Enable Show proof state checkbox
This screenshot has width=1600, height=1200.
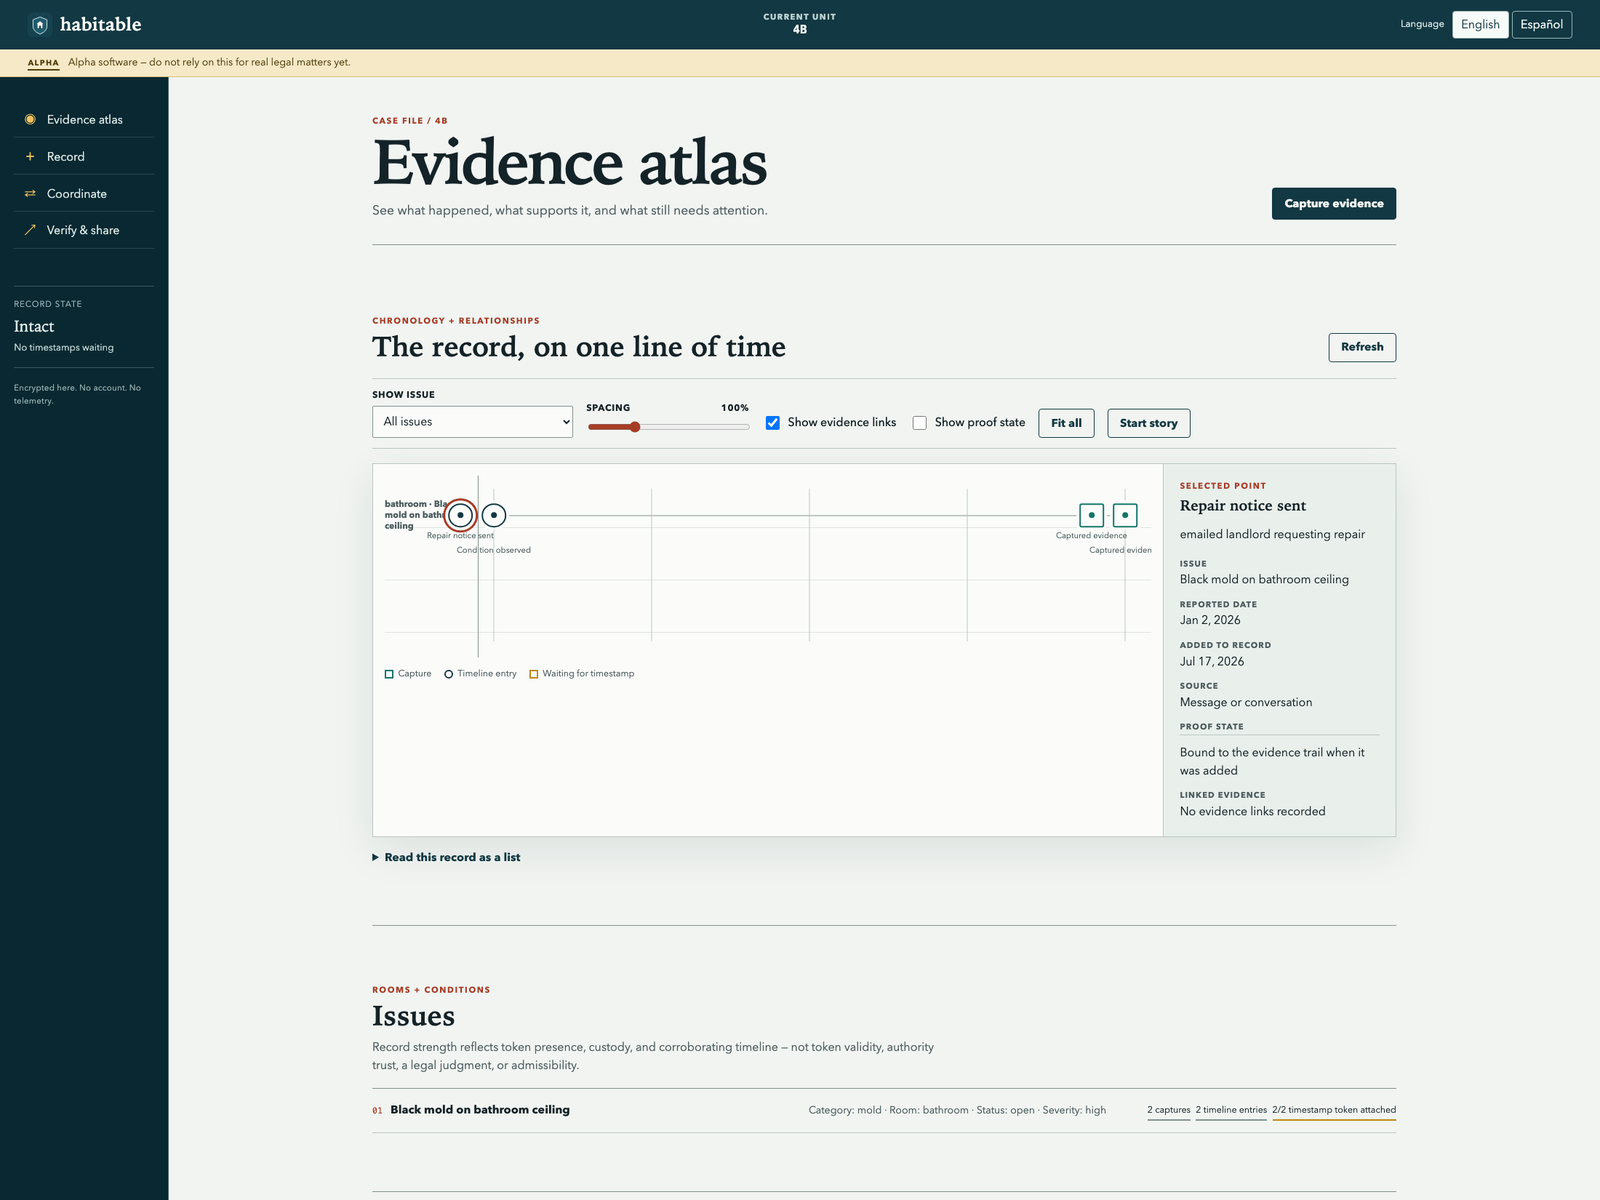pos(920,423)
